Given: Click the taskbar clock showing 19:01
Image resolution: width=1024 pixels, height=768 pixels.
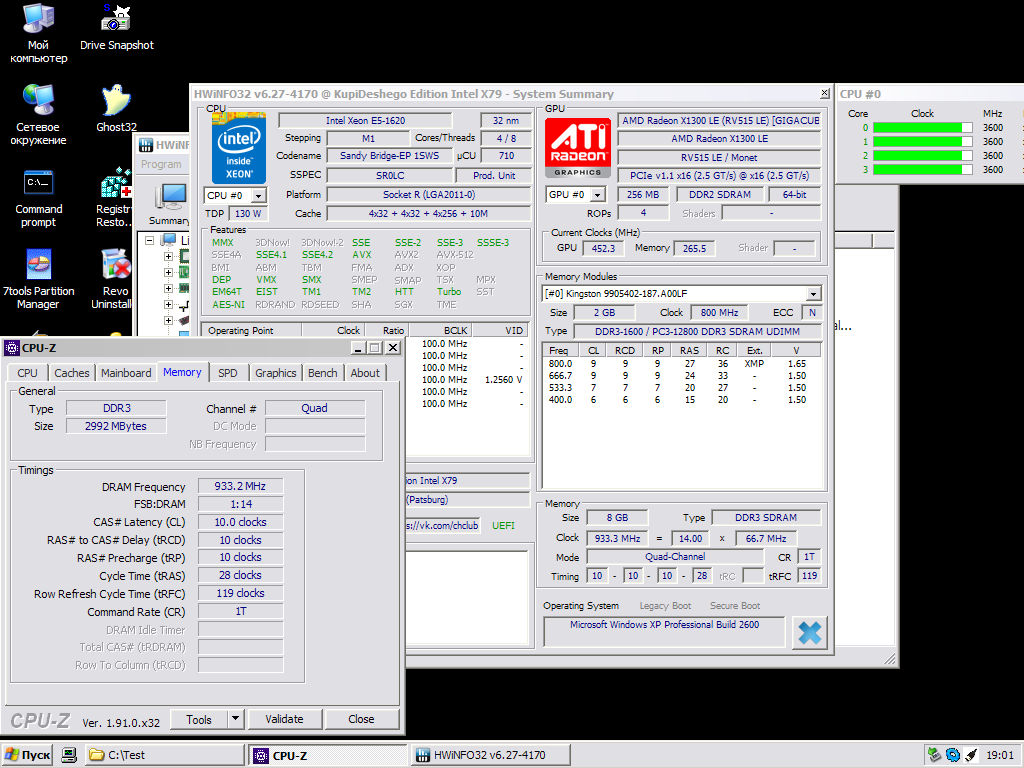Looking at the screenshot, I should coord(999,755).
